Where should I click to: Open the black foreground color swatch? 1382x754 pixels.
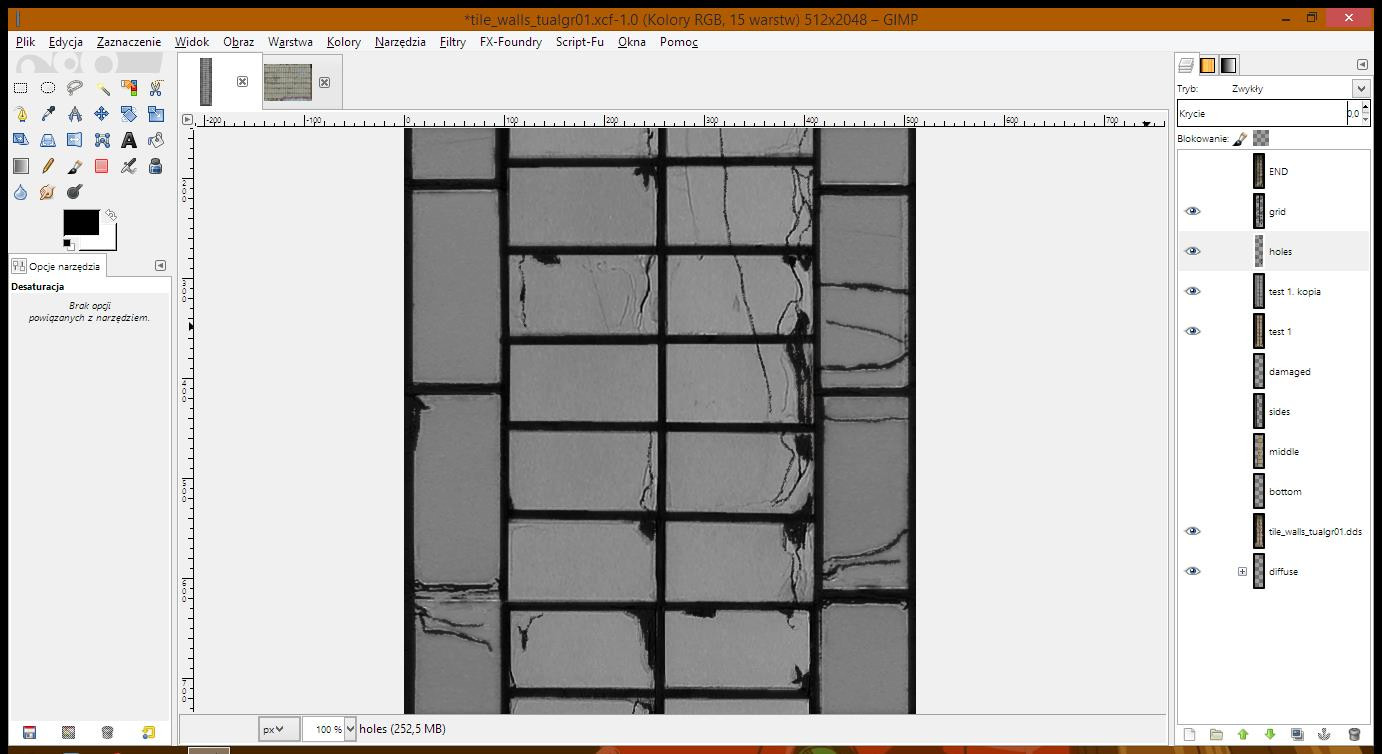pyautogui.click(x=81, y=222)
